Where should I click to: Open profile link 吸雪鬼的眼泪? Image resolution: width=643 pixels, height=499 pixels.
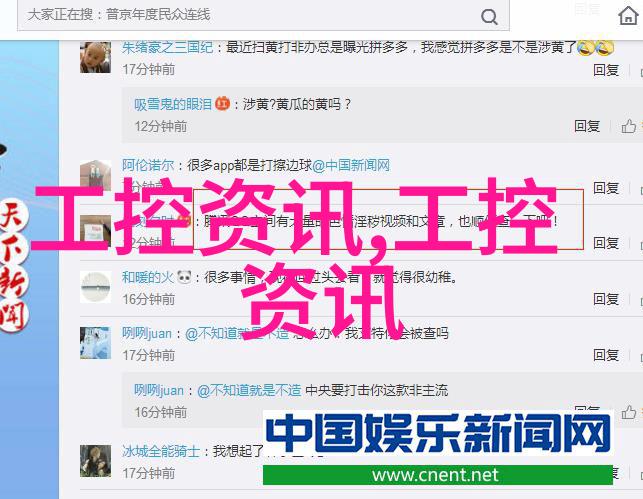(x=173, y=104)
